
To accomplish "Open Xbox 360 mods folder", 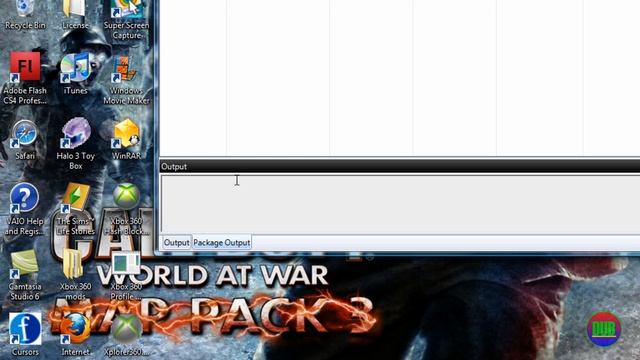I will (x=76, y=274).
